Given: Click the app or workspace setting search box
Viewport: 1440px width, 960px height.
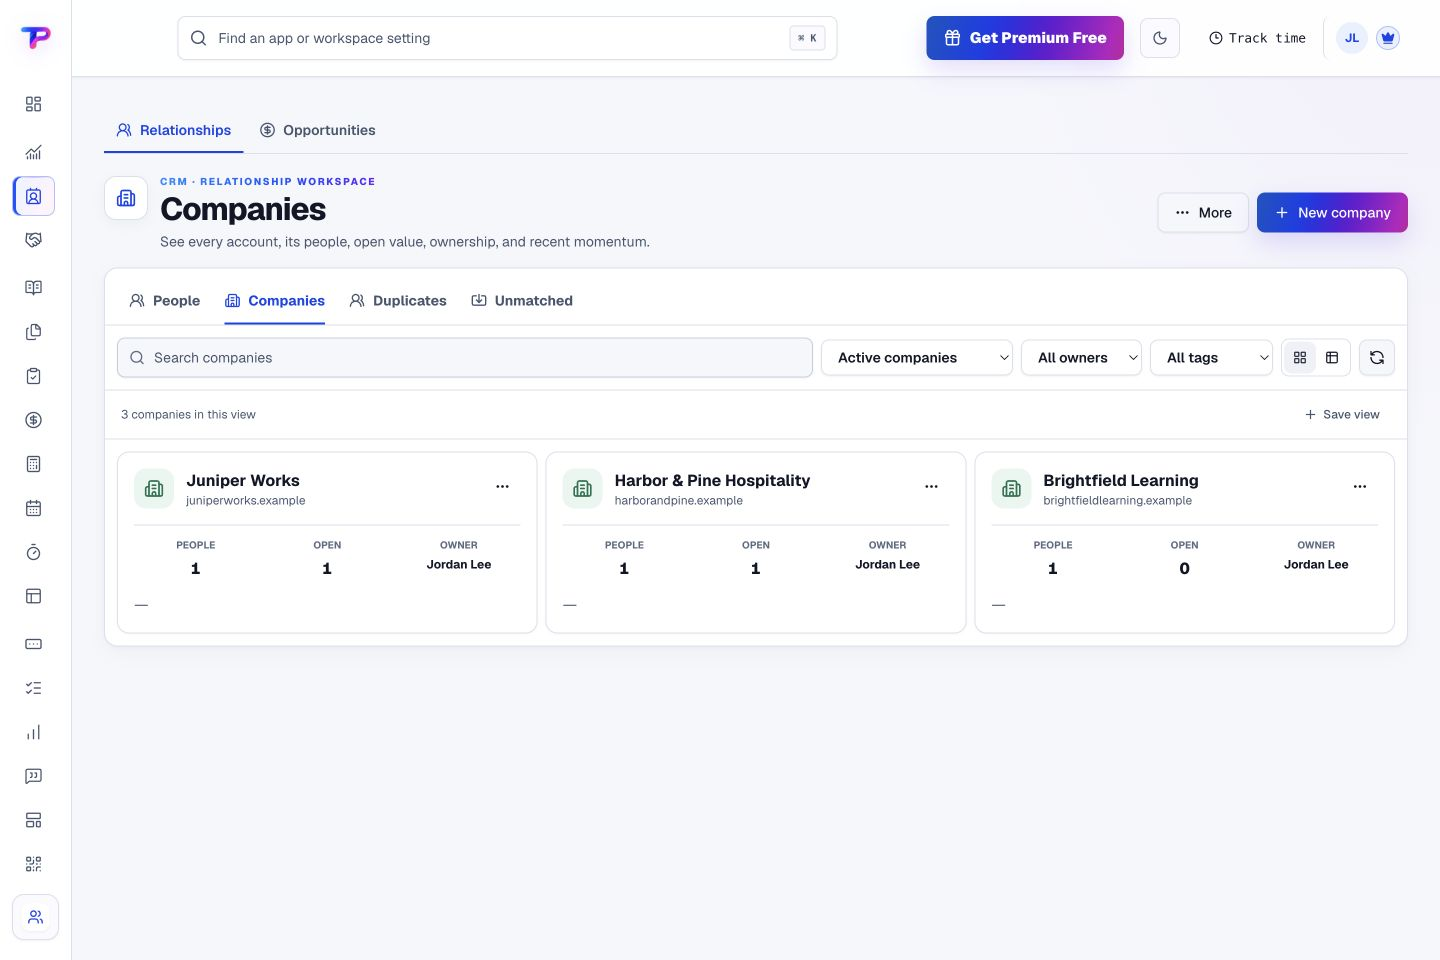Looking at the screenshot, I should click(x=507, y=38).
